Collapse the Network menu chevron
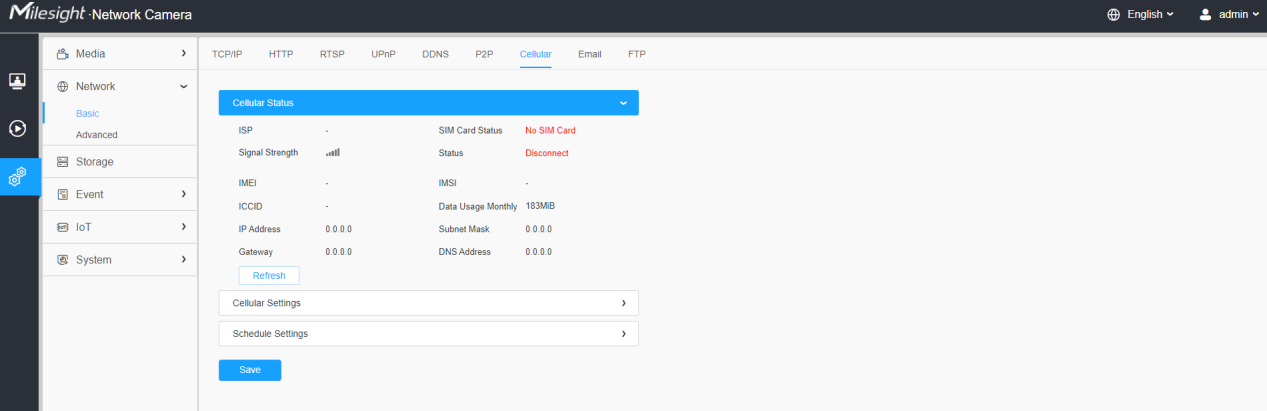The image size is (1267, 411). [x=183, y=86]
